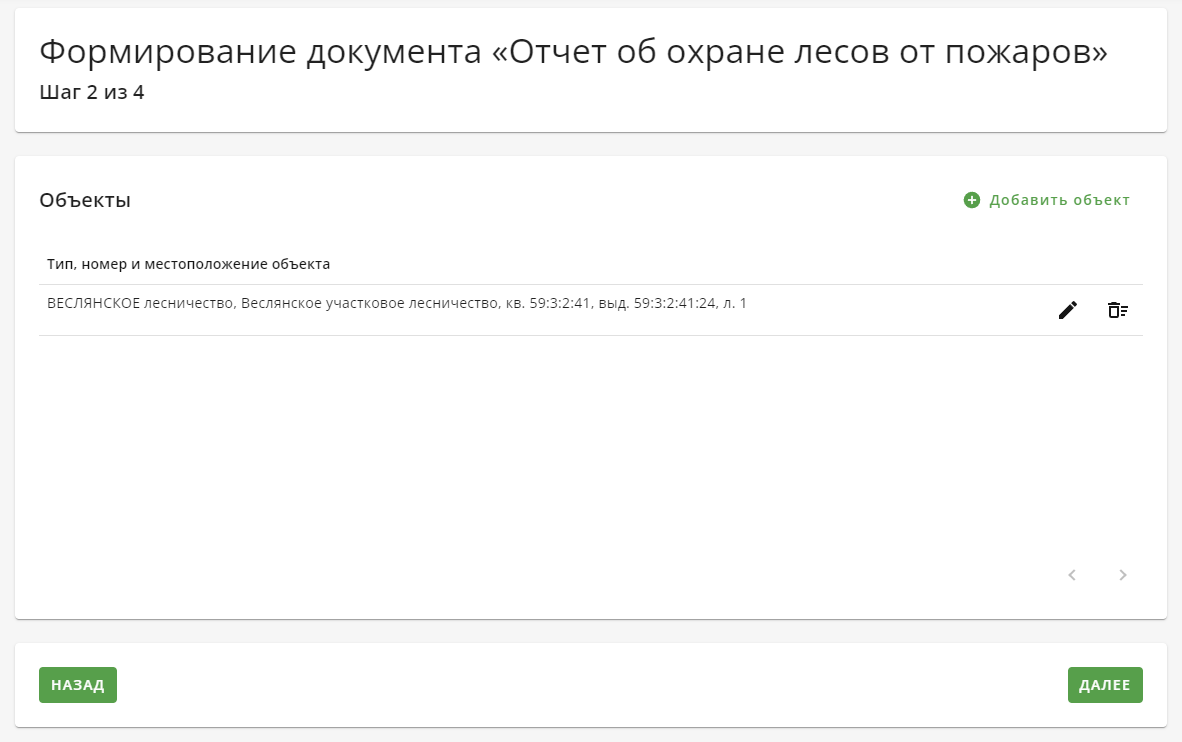Click the word "Формирование" in the title
The image size is (1182, 742).
[x=167, y=52]
